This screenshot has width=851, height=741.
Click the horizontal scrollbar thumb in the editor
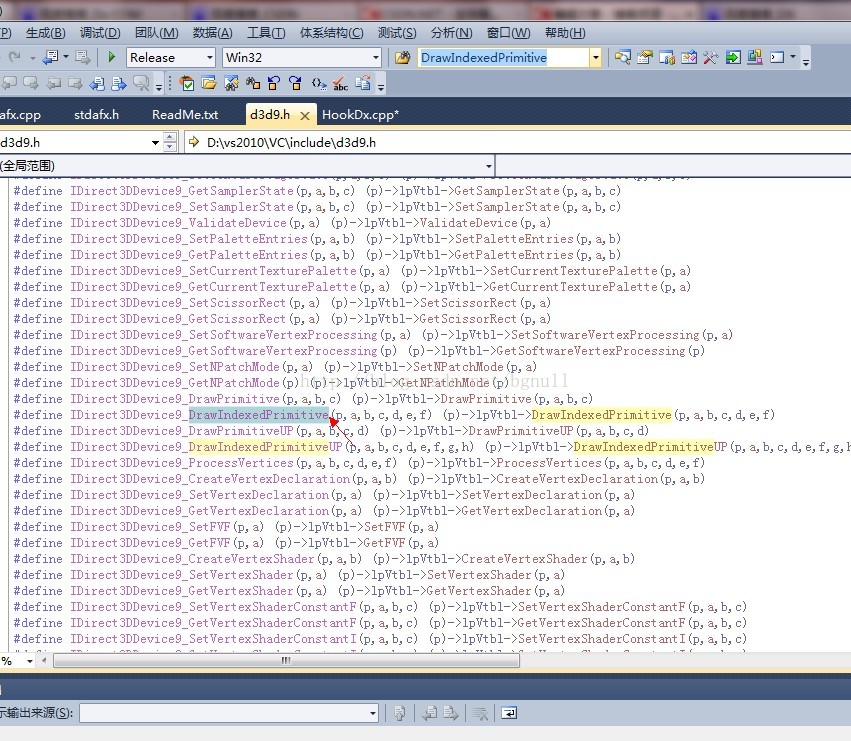286,661
